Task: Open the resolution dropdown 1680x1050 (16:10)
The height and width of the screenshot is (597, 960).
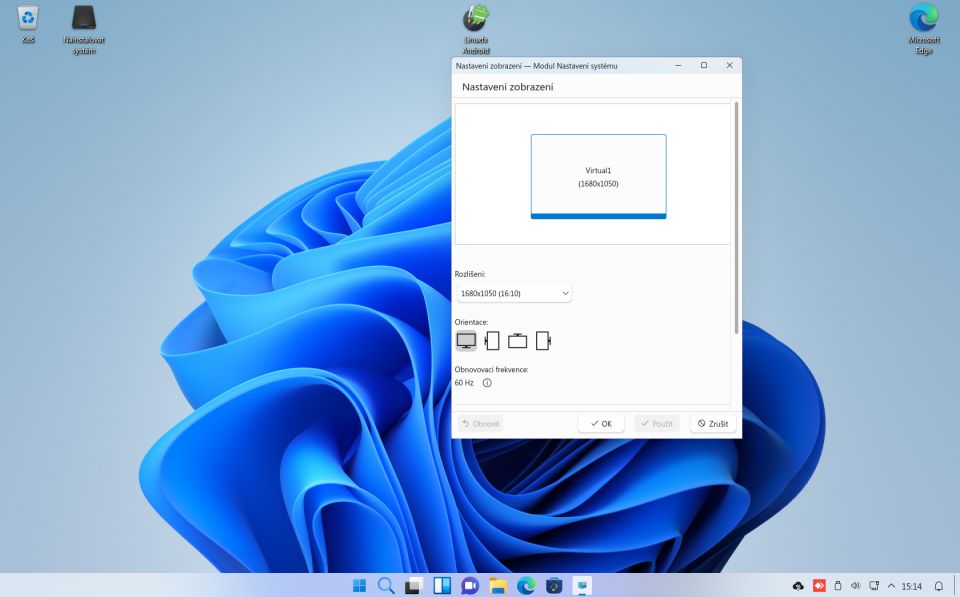Action: pos(514,293)
